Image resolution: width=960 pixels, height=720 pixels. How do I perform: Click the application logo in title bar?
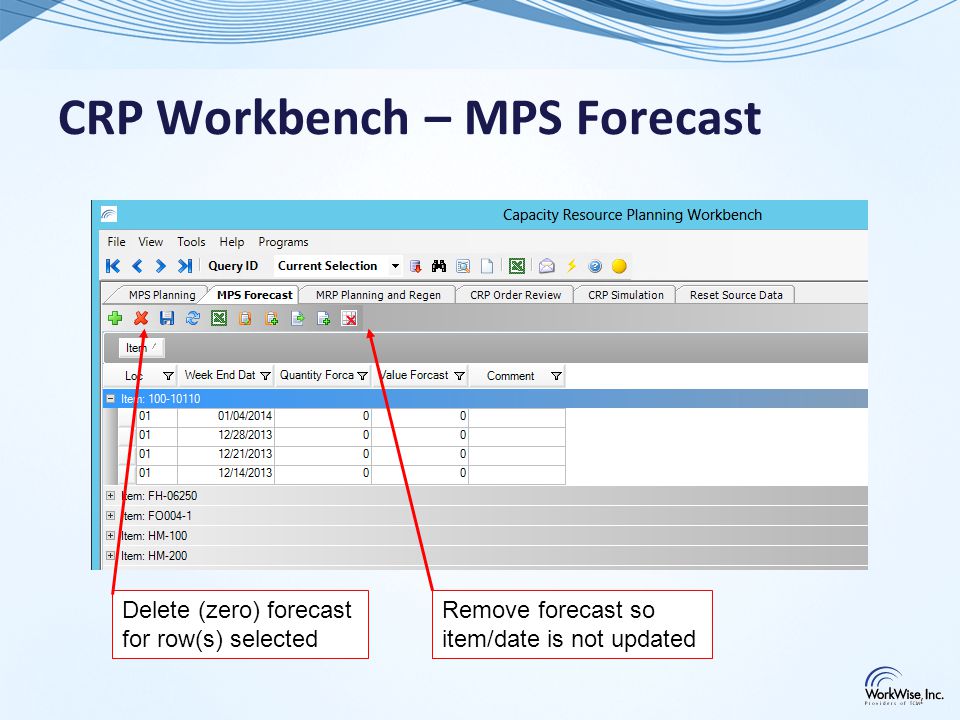(108, 214)
